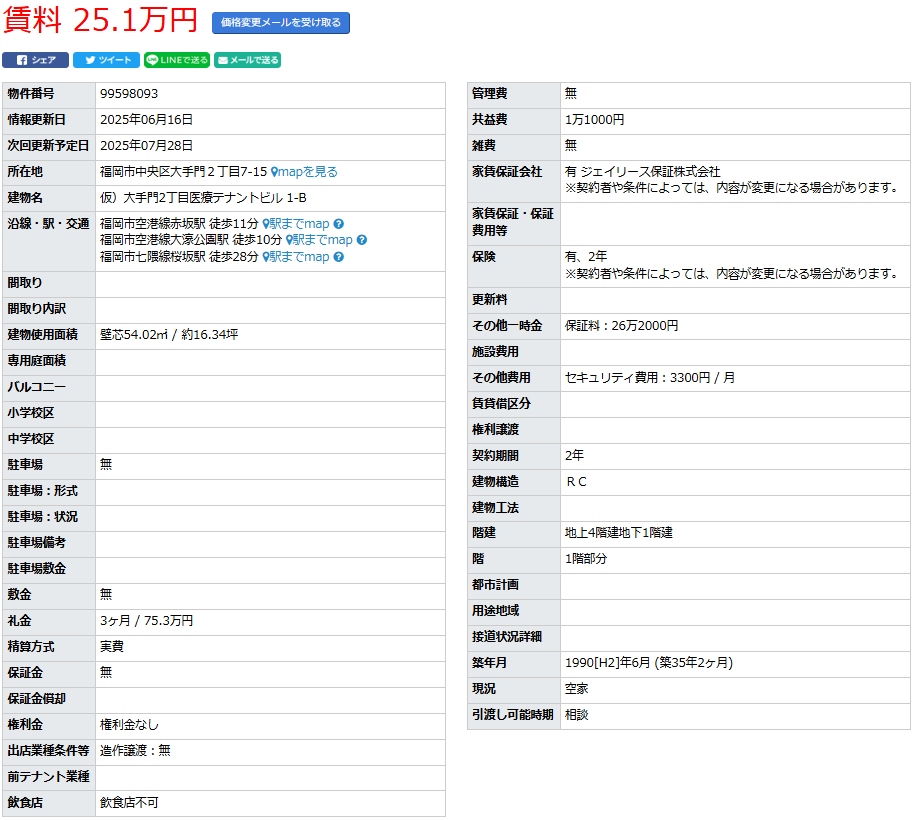Click the help icon on the 赤坂駅 row
The image size is (916, 821).
coord(339,224)
